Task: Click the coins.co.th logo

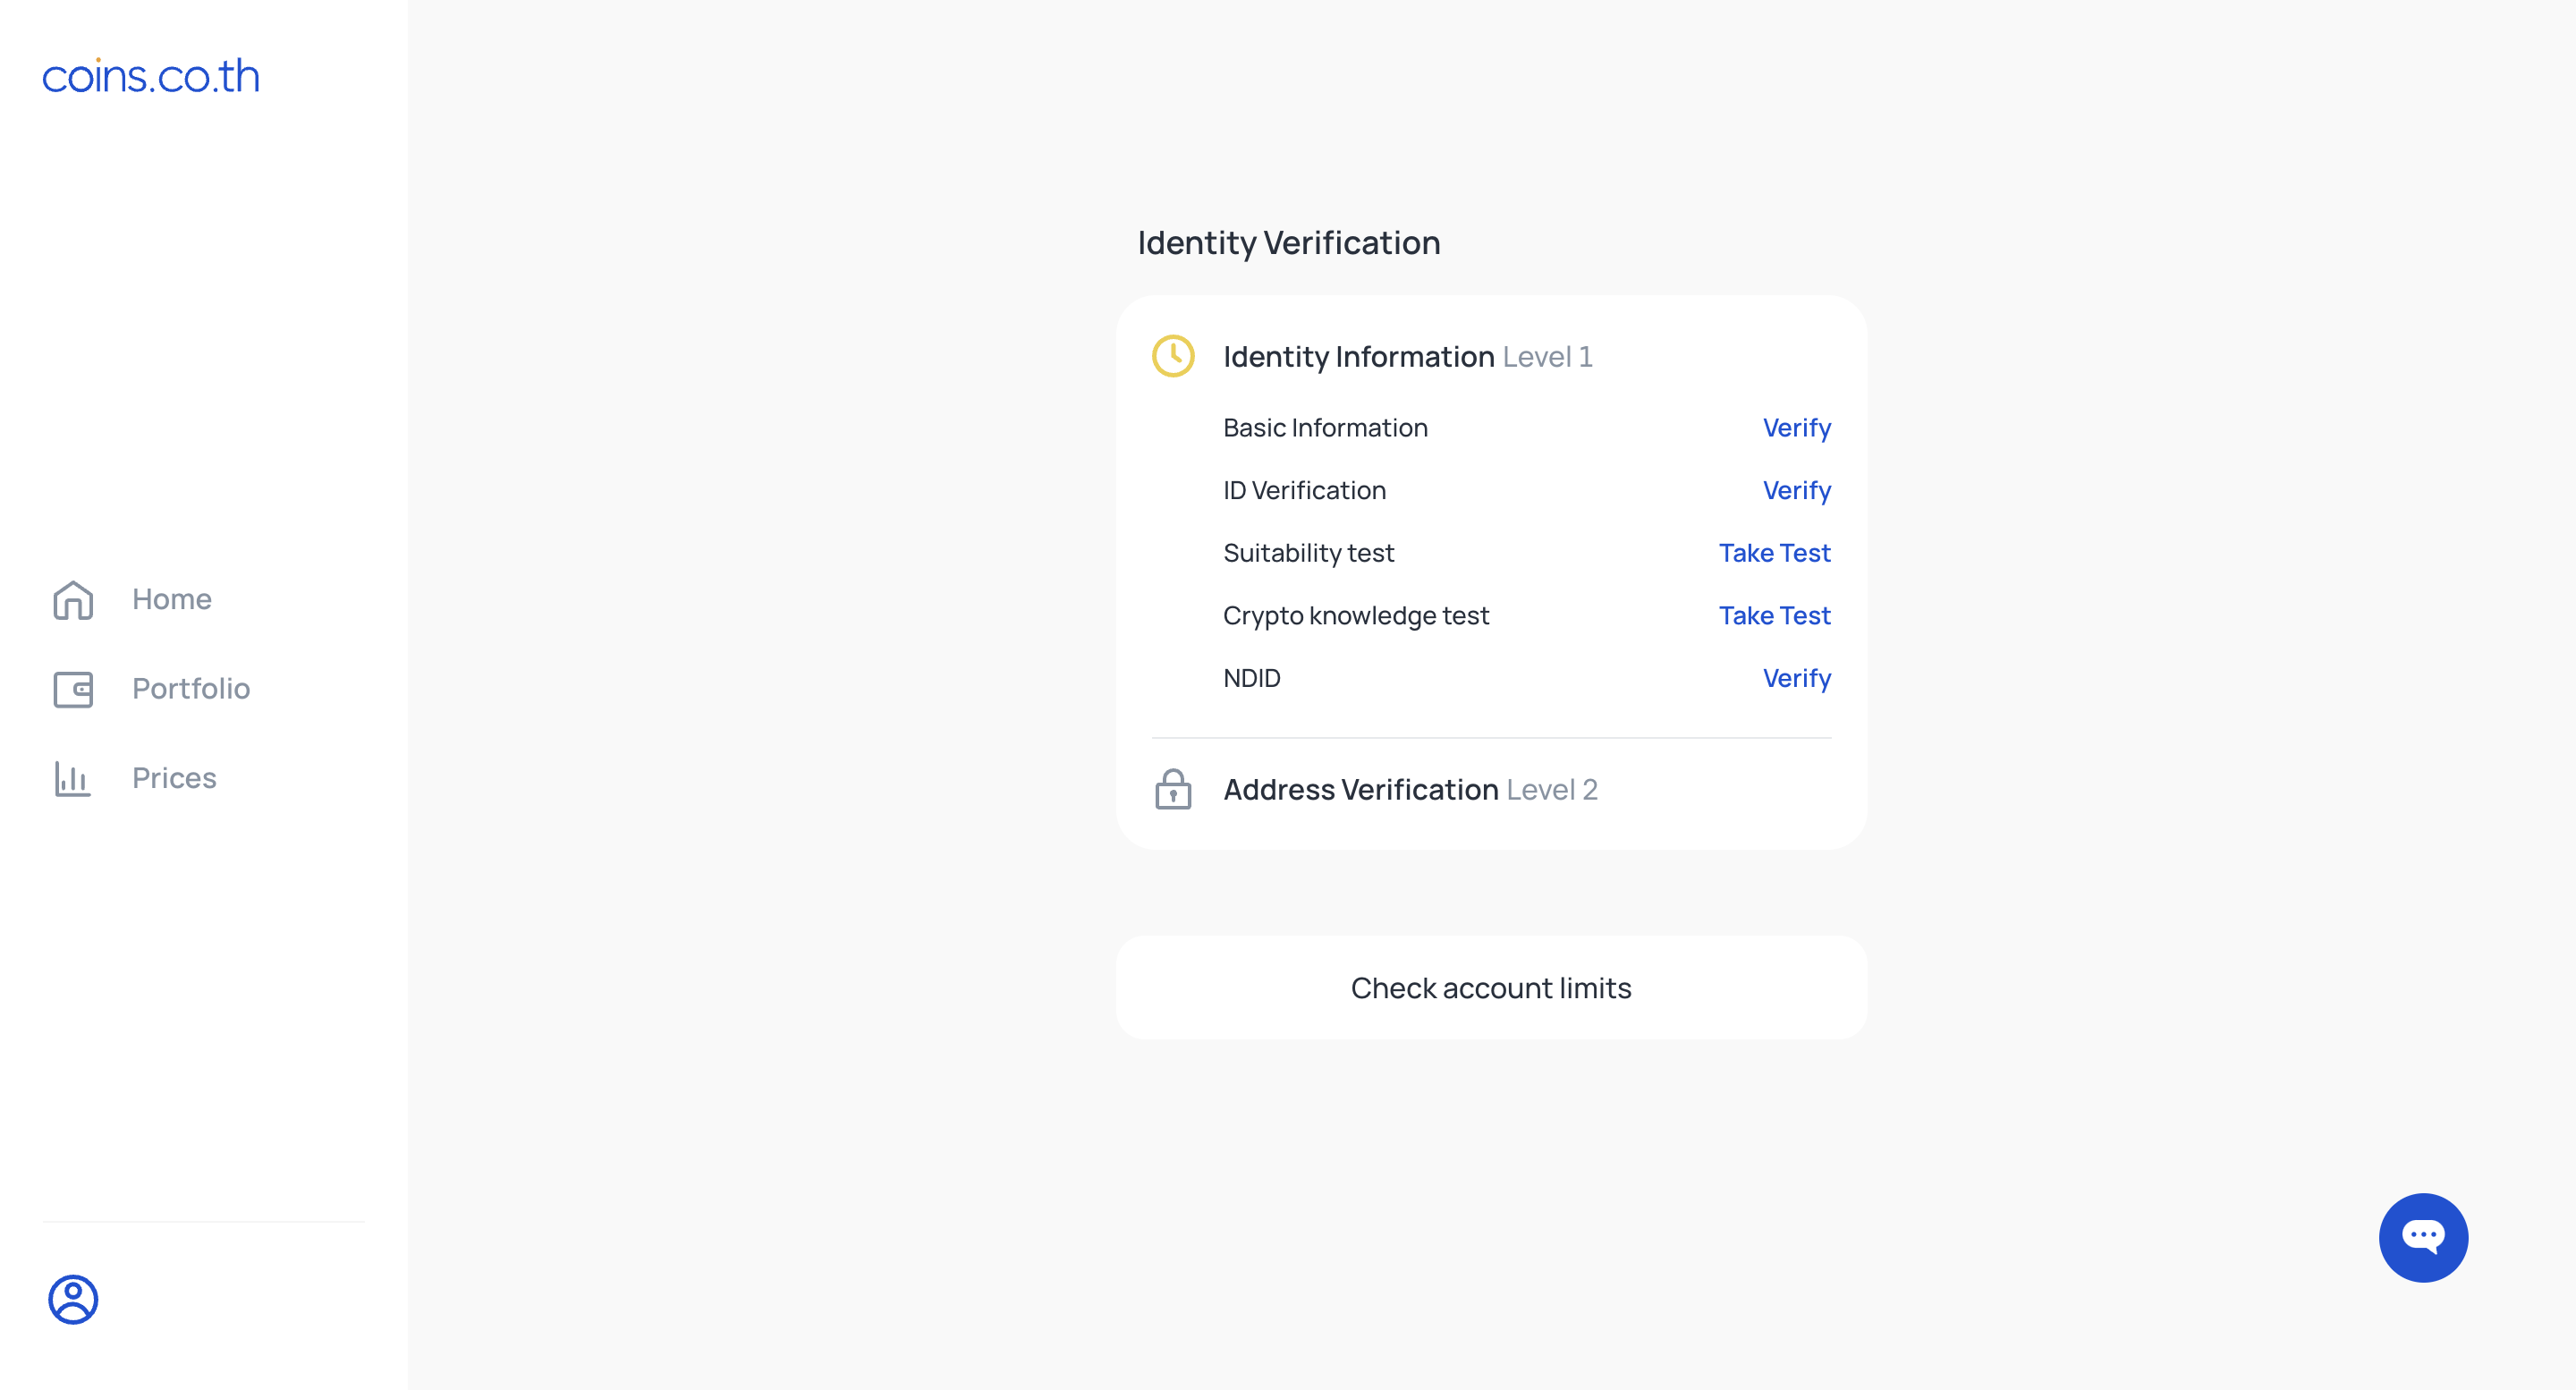Action: pyautogui.click(x=151, y=76)
